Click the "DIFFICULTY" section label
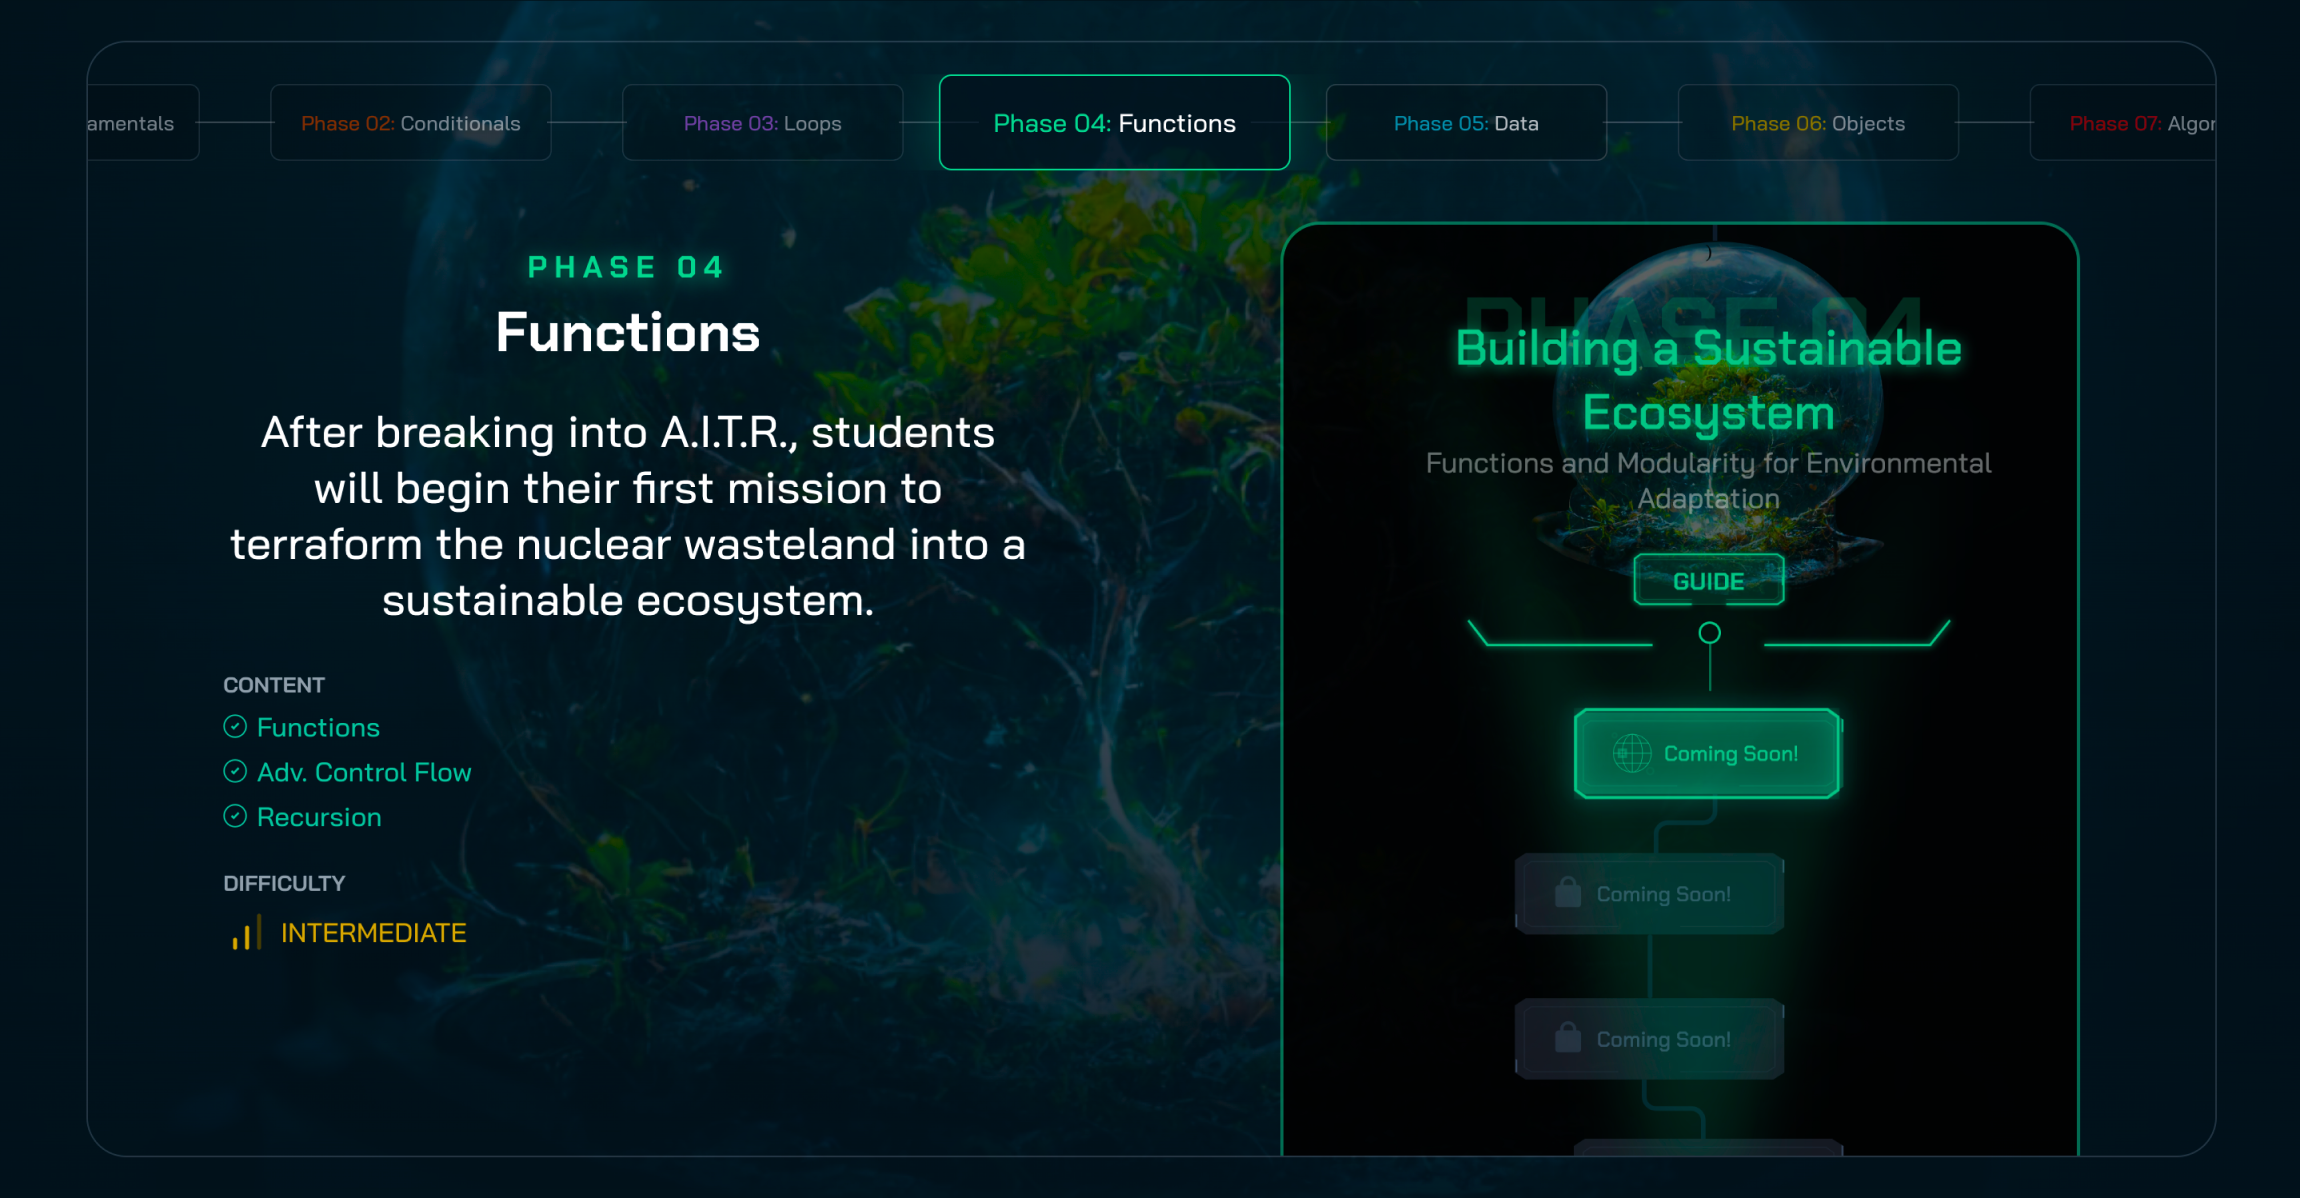Screen dimensions: 2300x1198 click(284, 883)
